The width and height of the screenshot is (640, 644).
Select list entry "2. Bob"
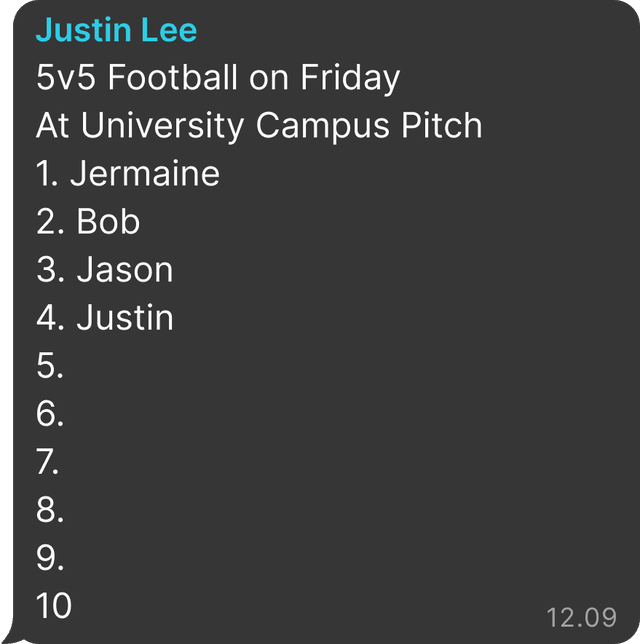pyautogui.click(x=88, y=222)
